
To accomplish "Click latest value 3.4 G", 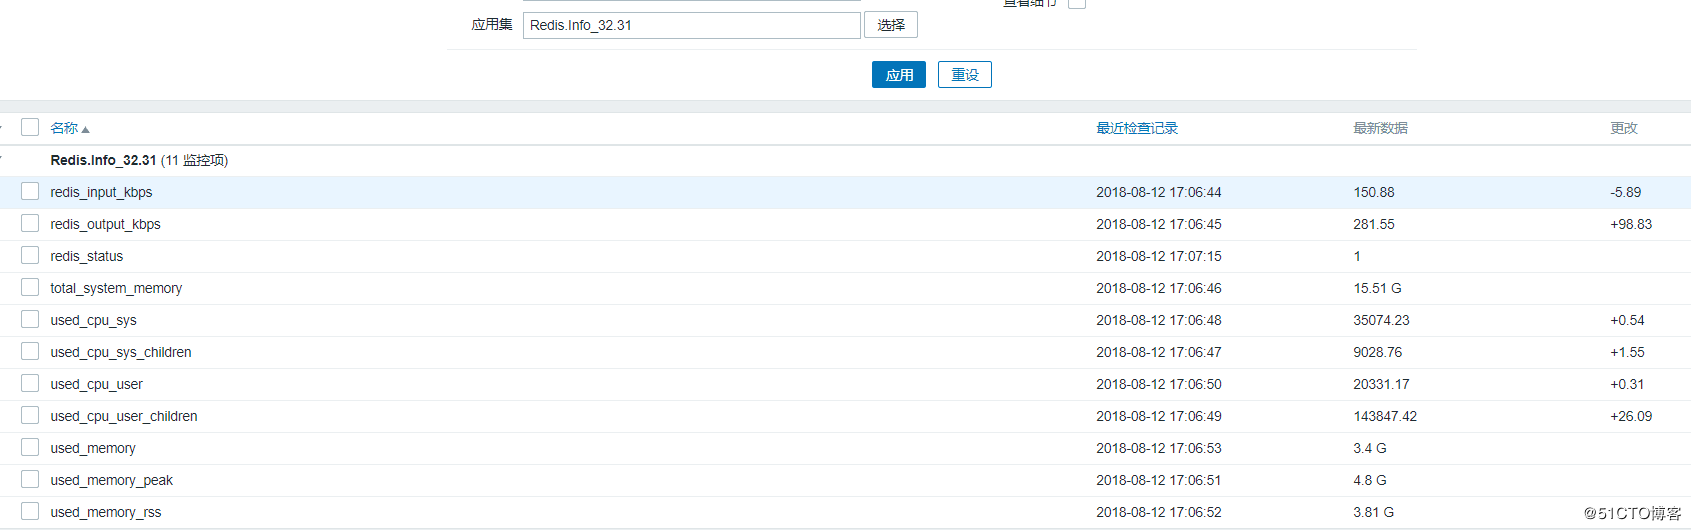I will click(x=1370, y=448).
